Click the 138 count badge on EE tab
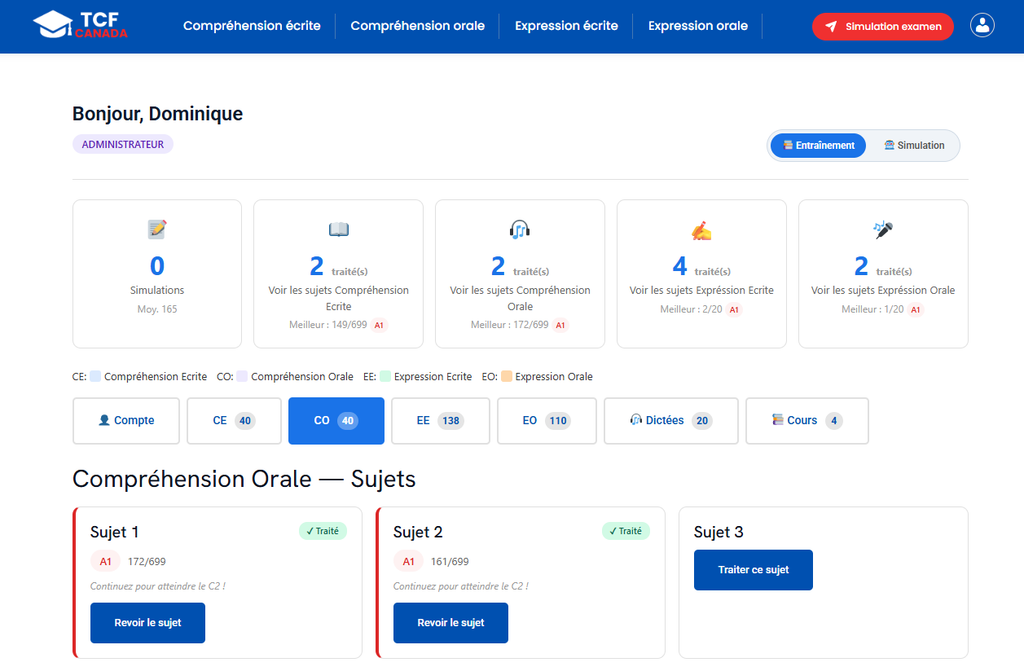Screen dimensions: 1024x670 pyautogui.click(x=451, y=421)
